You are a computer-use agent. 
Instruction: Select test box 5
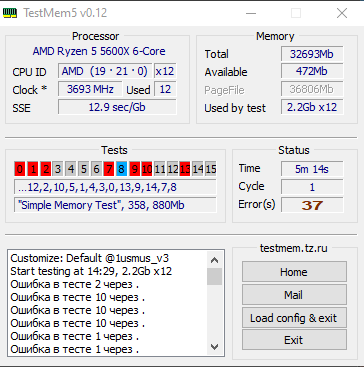tap(83, 169)
